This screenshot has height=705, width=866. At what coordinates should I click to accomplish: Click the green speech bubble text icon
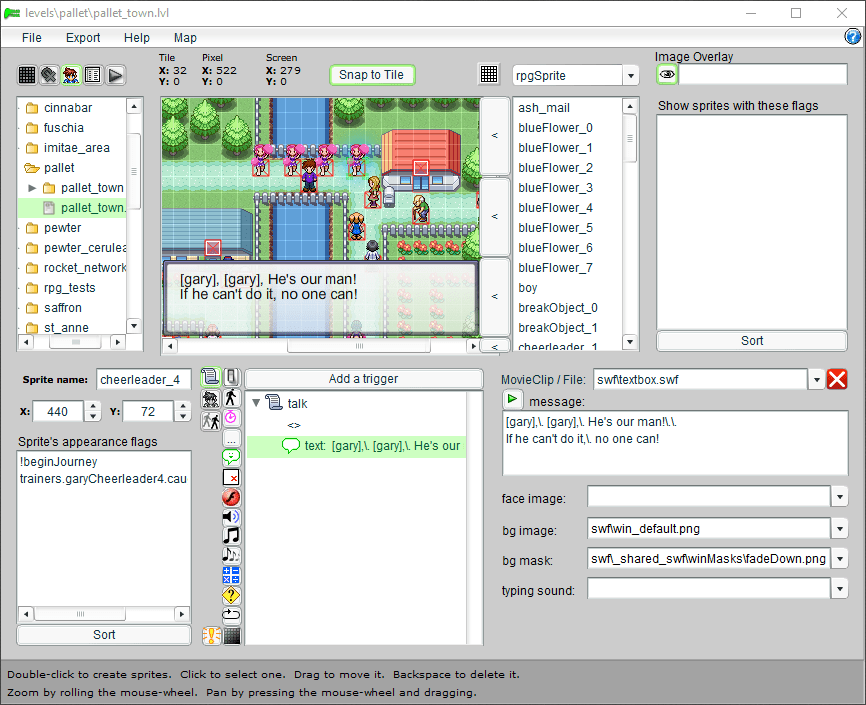coord(231,457)
